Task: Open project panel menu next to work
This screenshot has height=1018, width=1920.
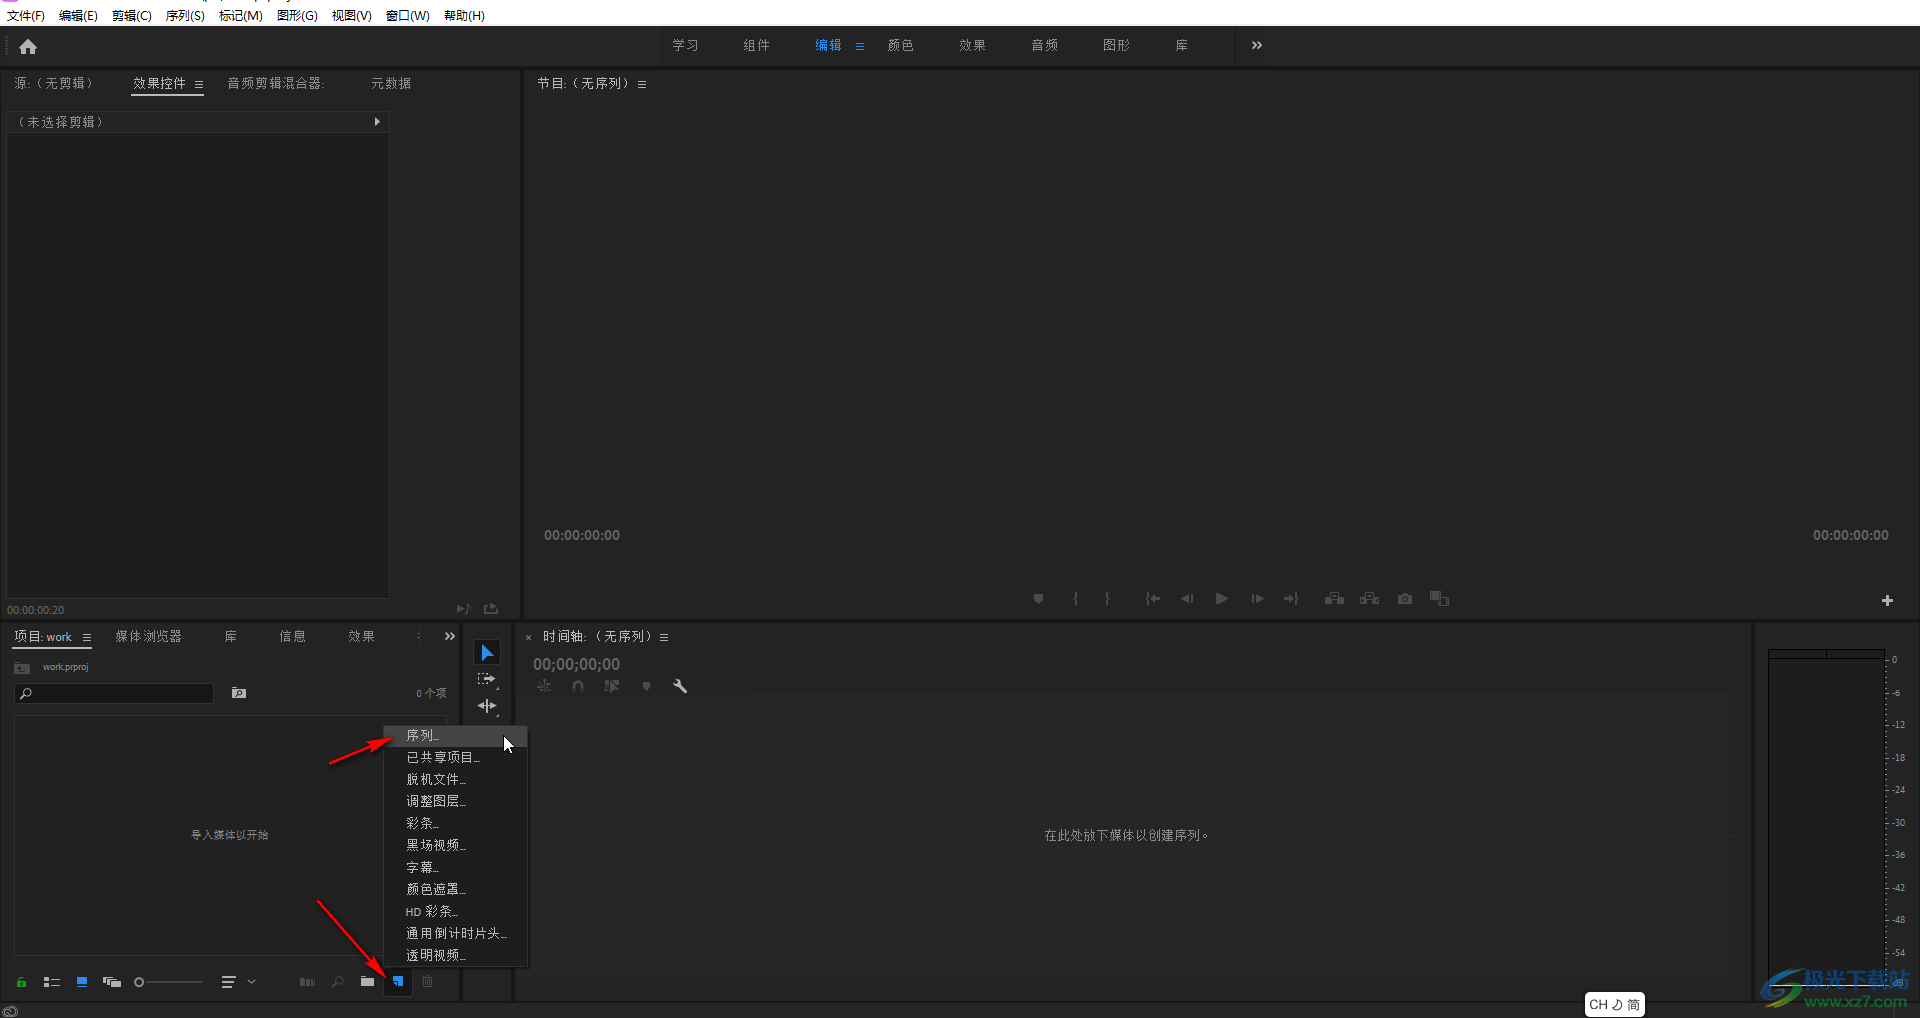Action: [87, 637]
